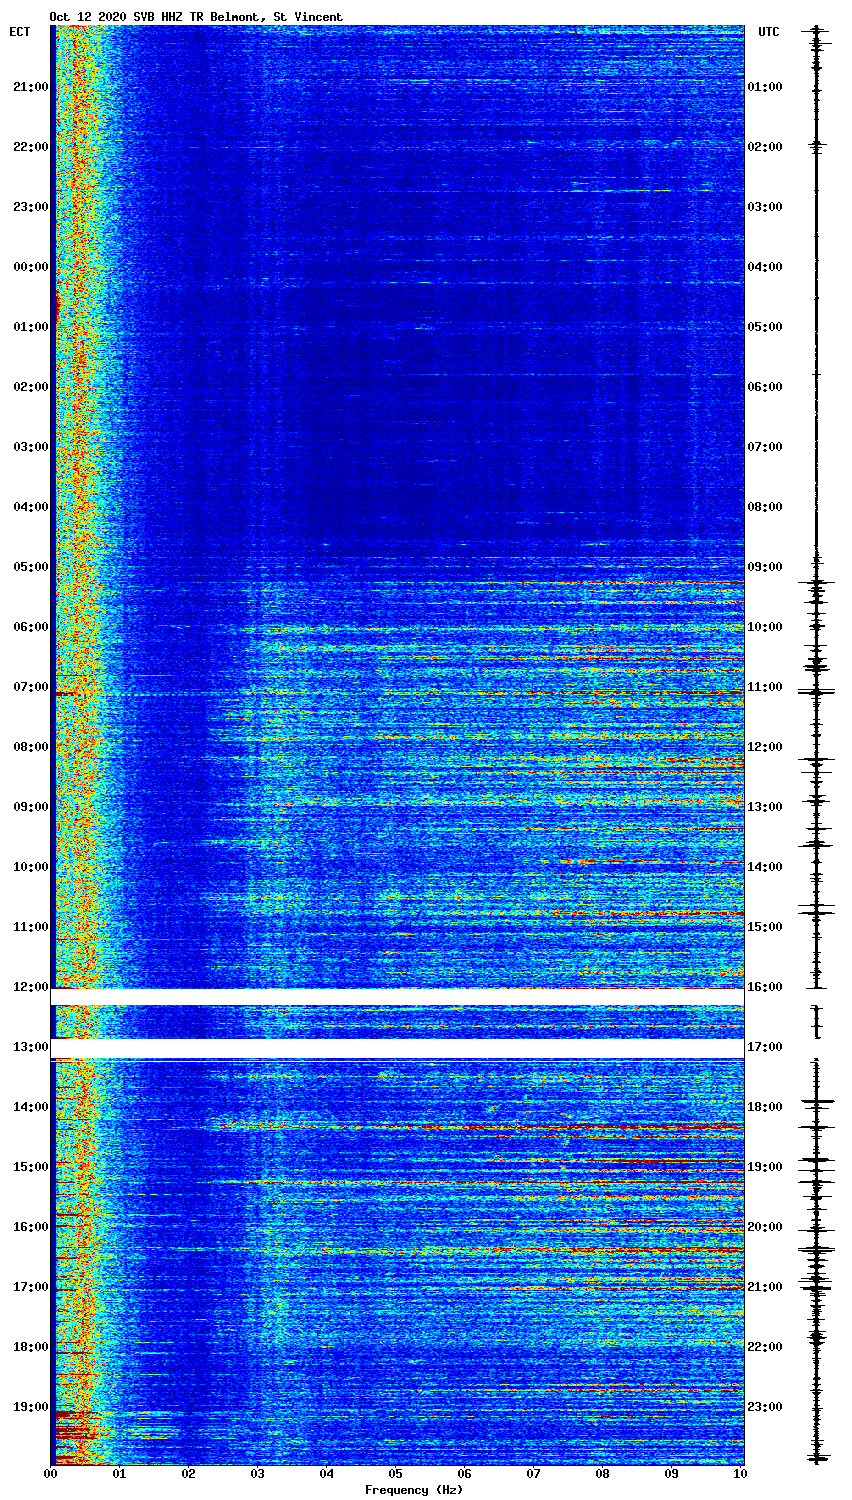This screenshot has width=852, height=1500.
Task: Click the 07 frequency tick label
Action: 533,1474
